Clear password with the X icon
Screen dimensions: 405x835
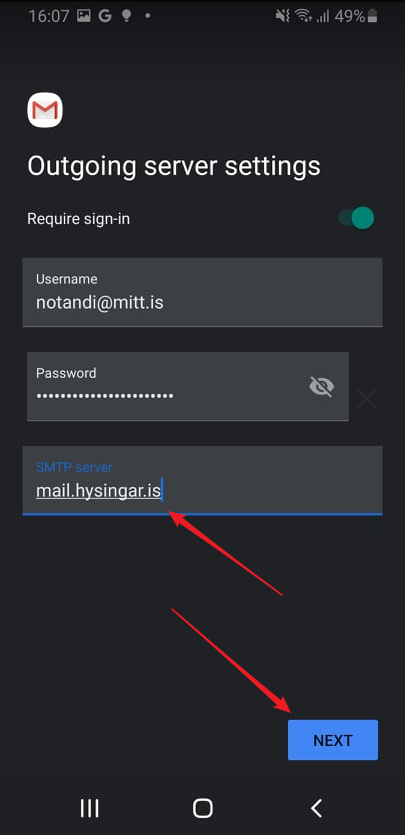coord(367,399)
